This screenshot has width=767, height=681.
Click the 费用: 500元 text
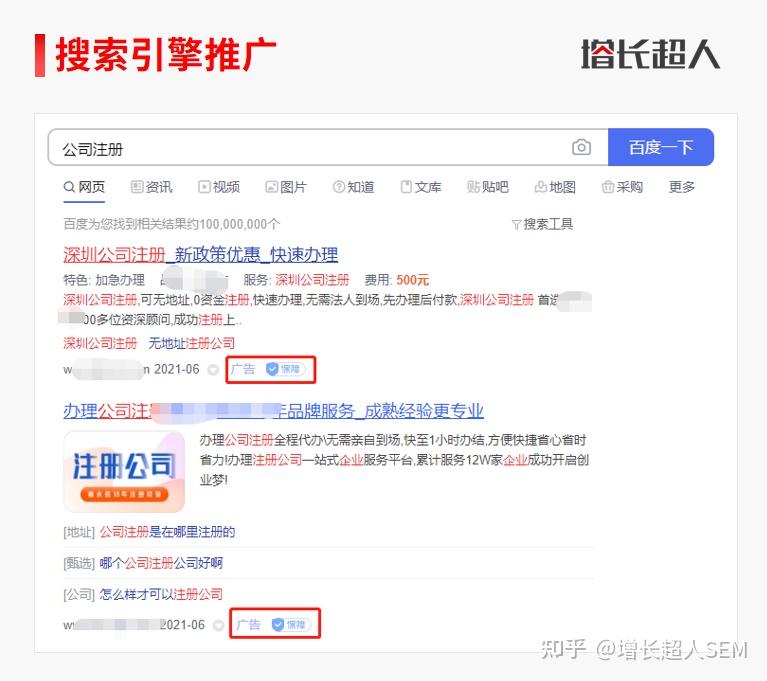397,280
